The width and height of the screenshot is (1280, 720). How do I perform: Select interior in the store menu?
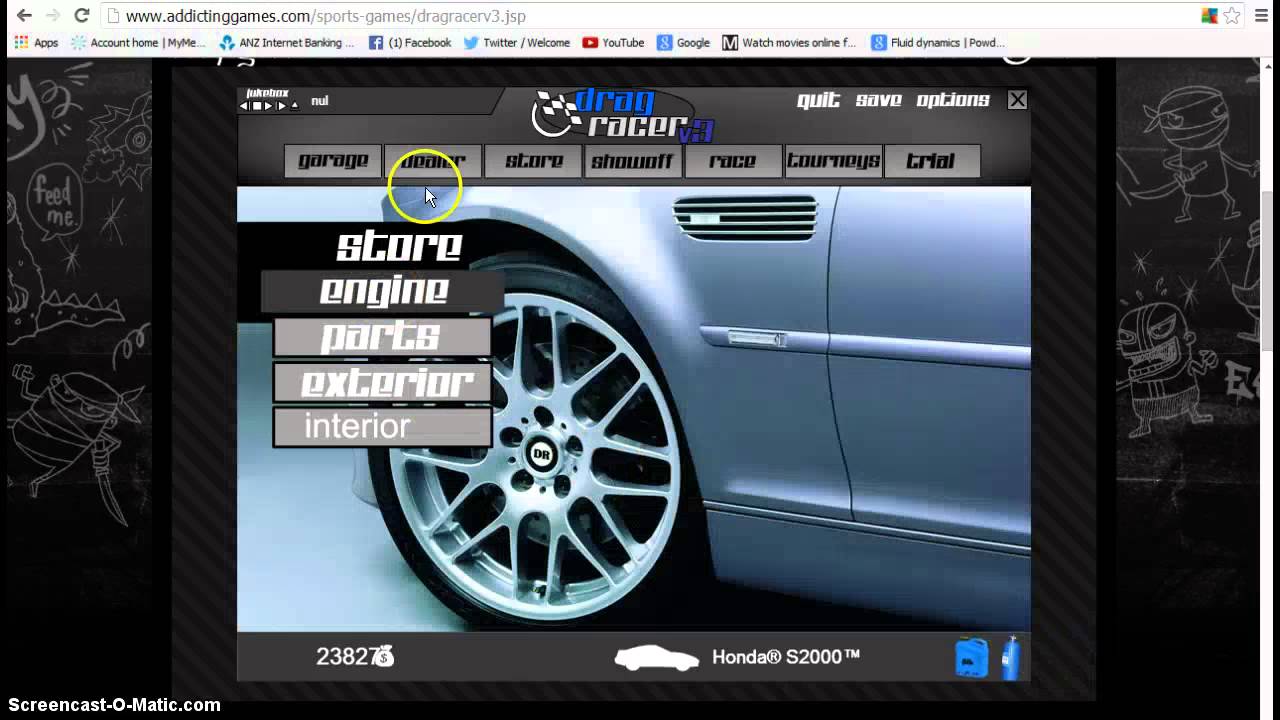pos(382,427)
